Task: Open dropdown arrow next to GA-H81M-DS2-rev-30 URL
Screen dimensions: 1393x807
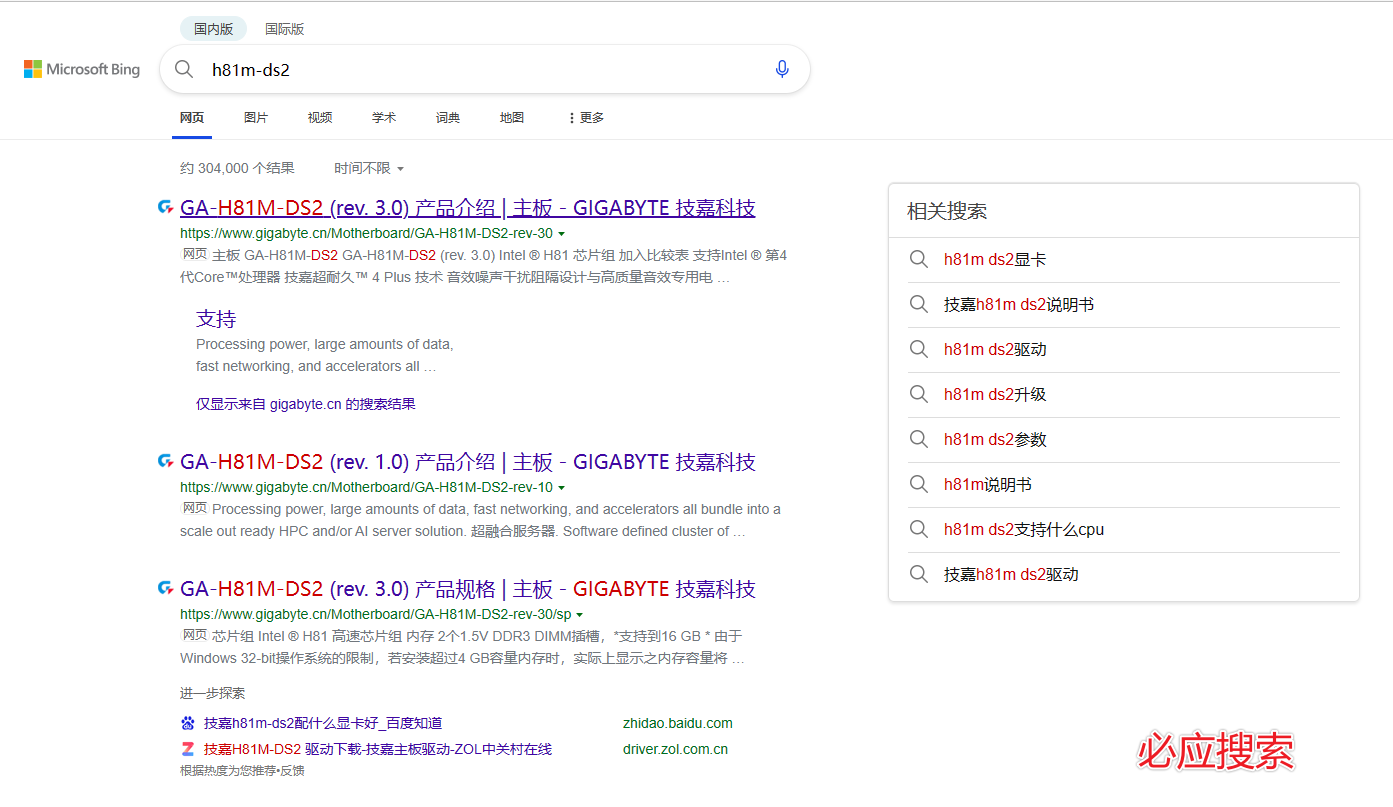Action: pyautogui.click(x=562, y=234)
